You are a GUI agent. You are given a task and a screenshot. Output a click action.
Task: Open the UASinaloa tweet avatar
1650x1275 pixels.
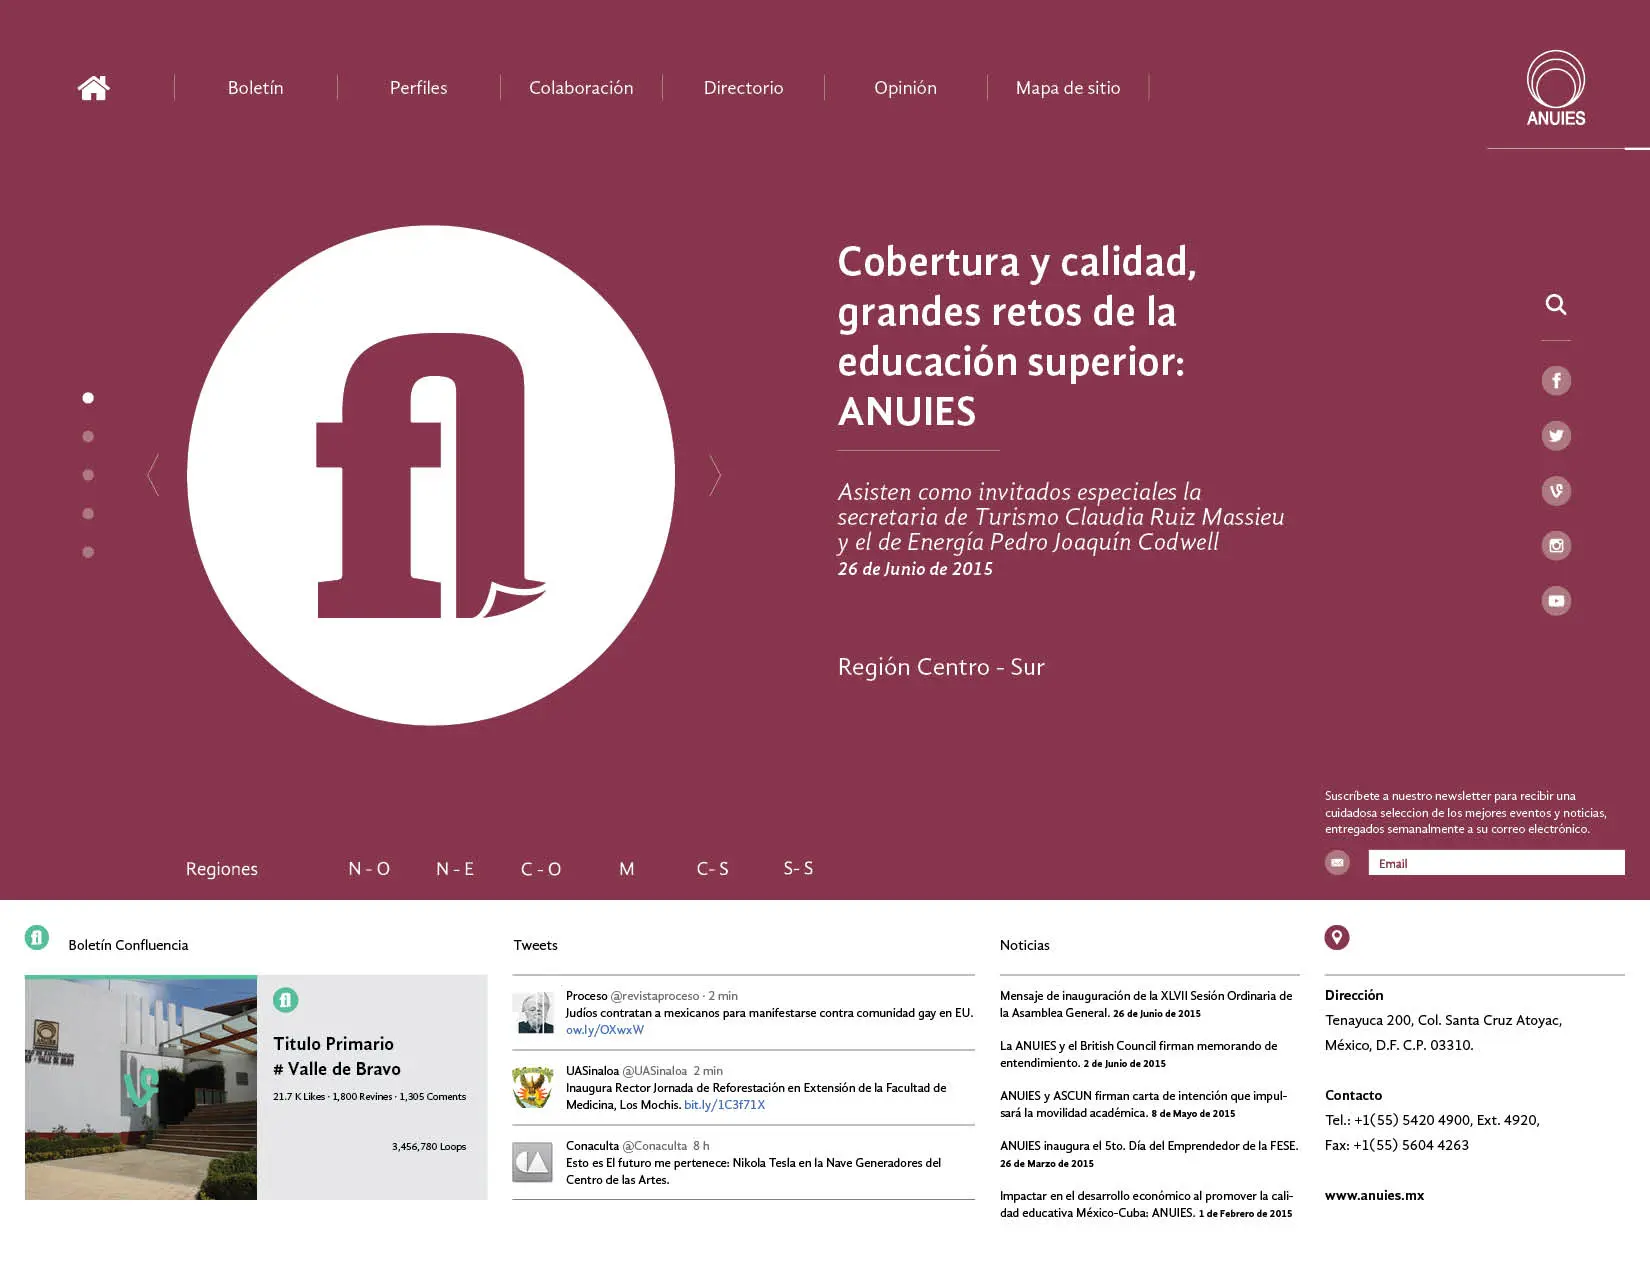(x=533, y=1088)
